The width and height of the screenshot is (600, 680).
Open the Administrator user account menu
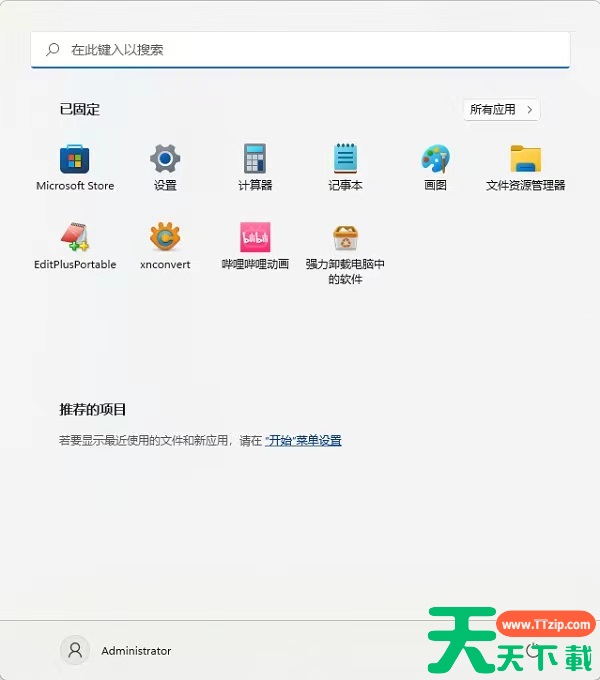pos(116,651)
